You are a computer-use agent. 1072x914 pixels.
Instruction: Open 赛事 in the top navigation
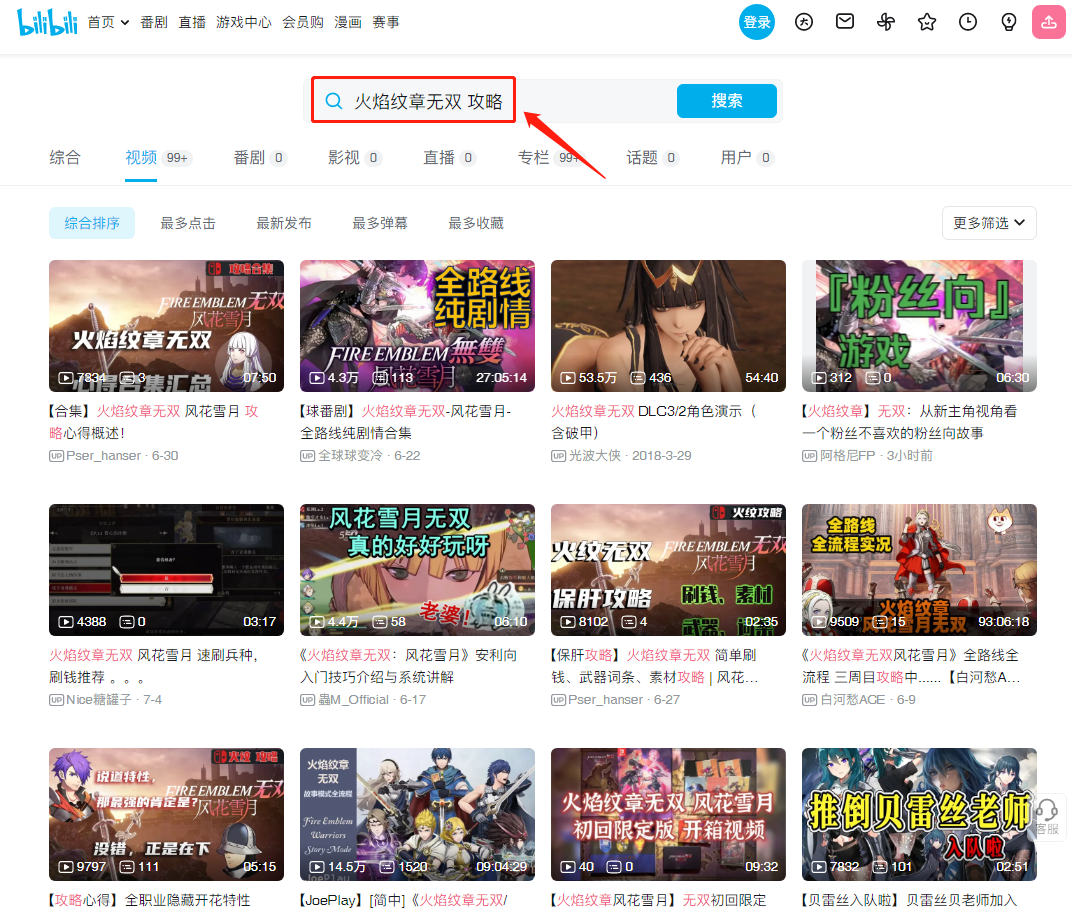(x=386, y=23)
